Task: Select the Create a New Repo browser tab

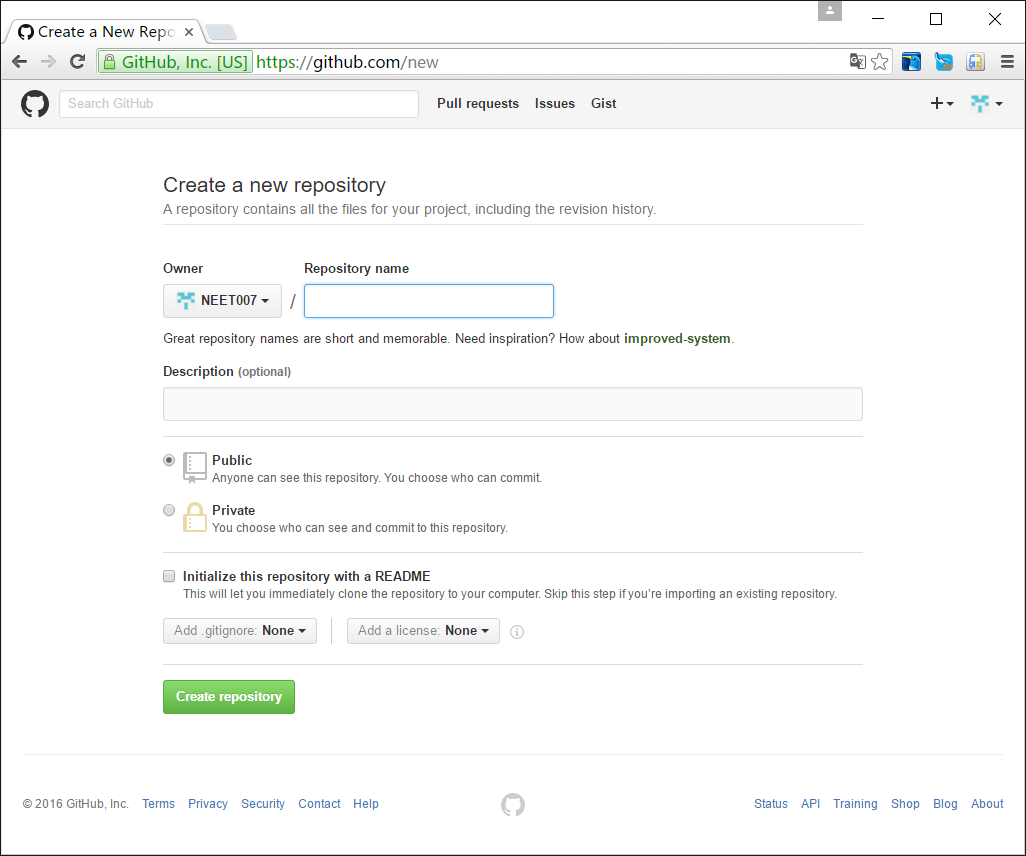Action: [x=105, y=32]
